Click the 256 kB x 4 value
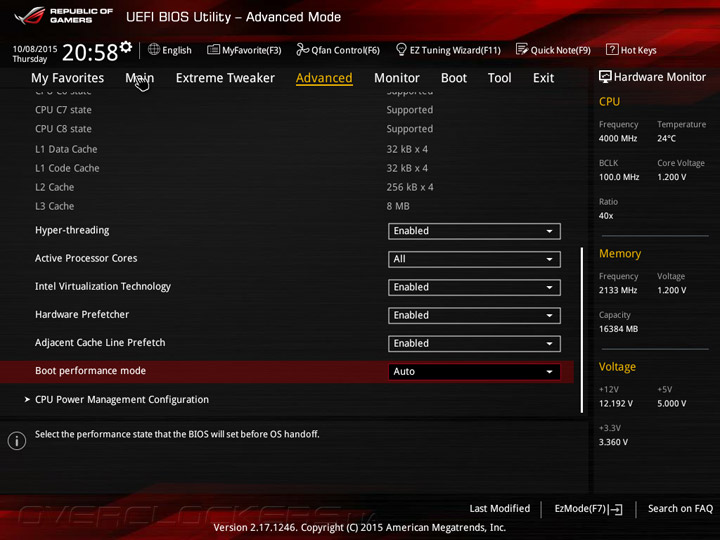The height and width of the screenshot is (540, 720). [x=410, y=187]
